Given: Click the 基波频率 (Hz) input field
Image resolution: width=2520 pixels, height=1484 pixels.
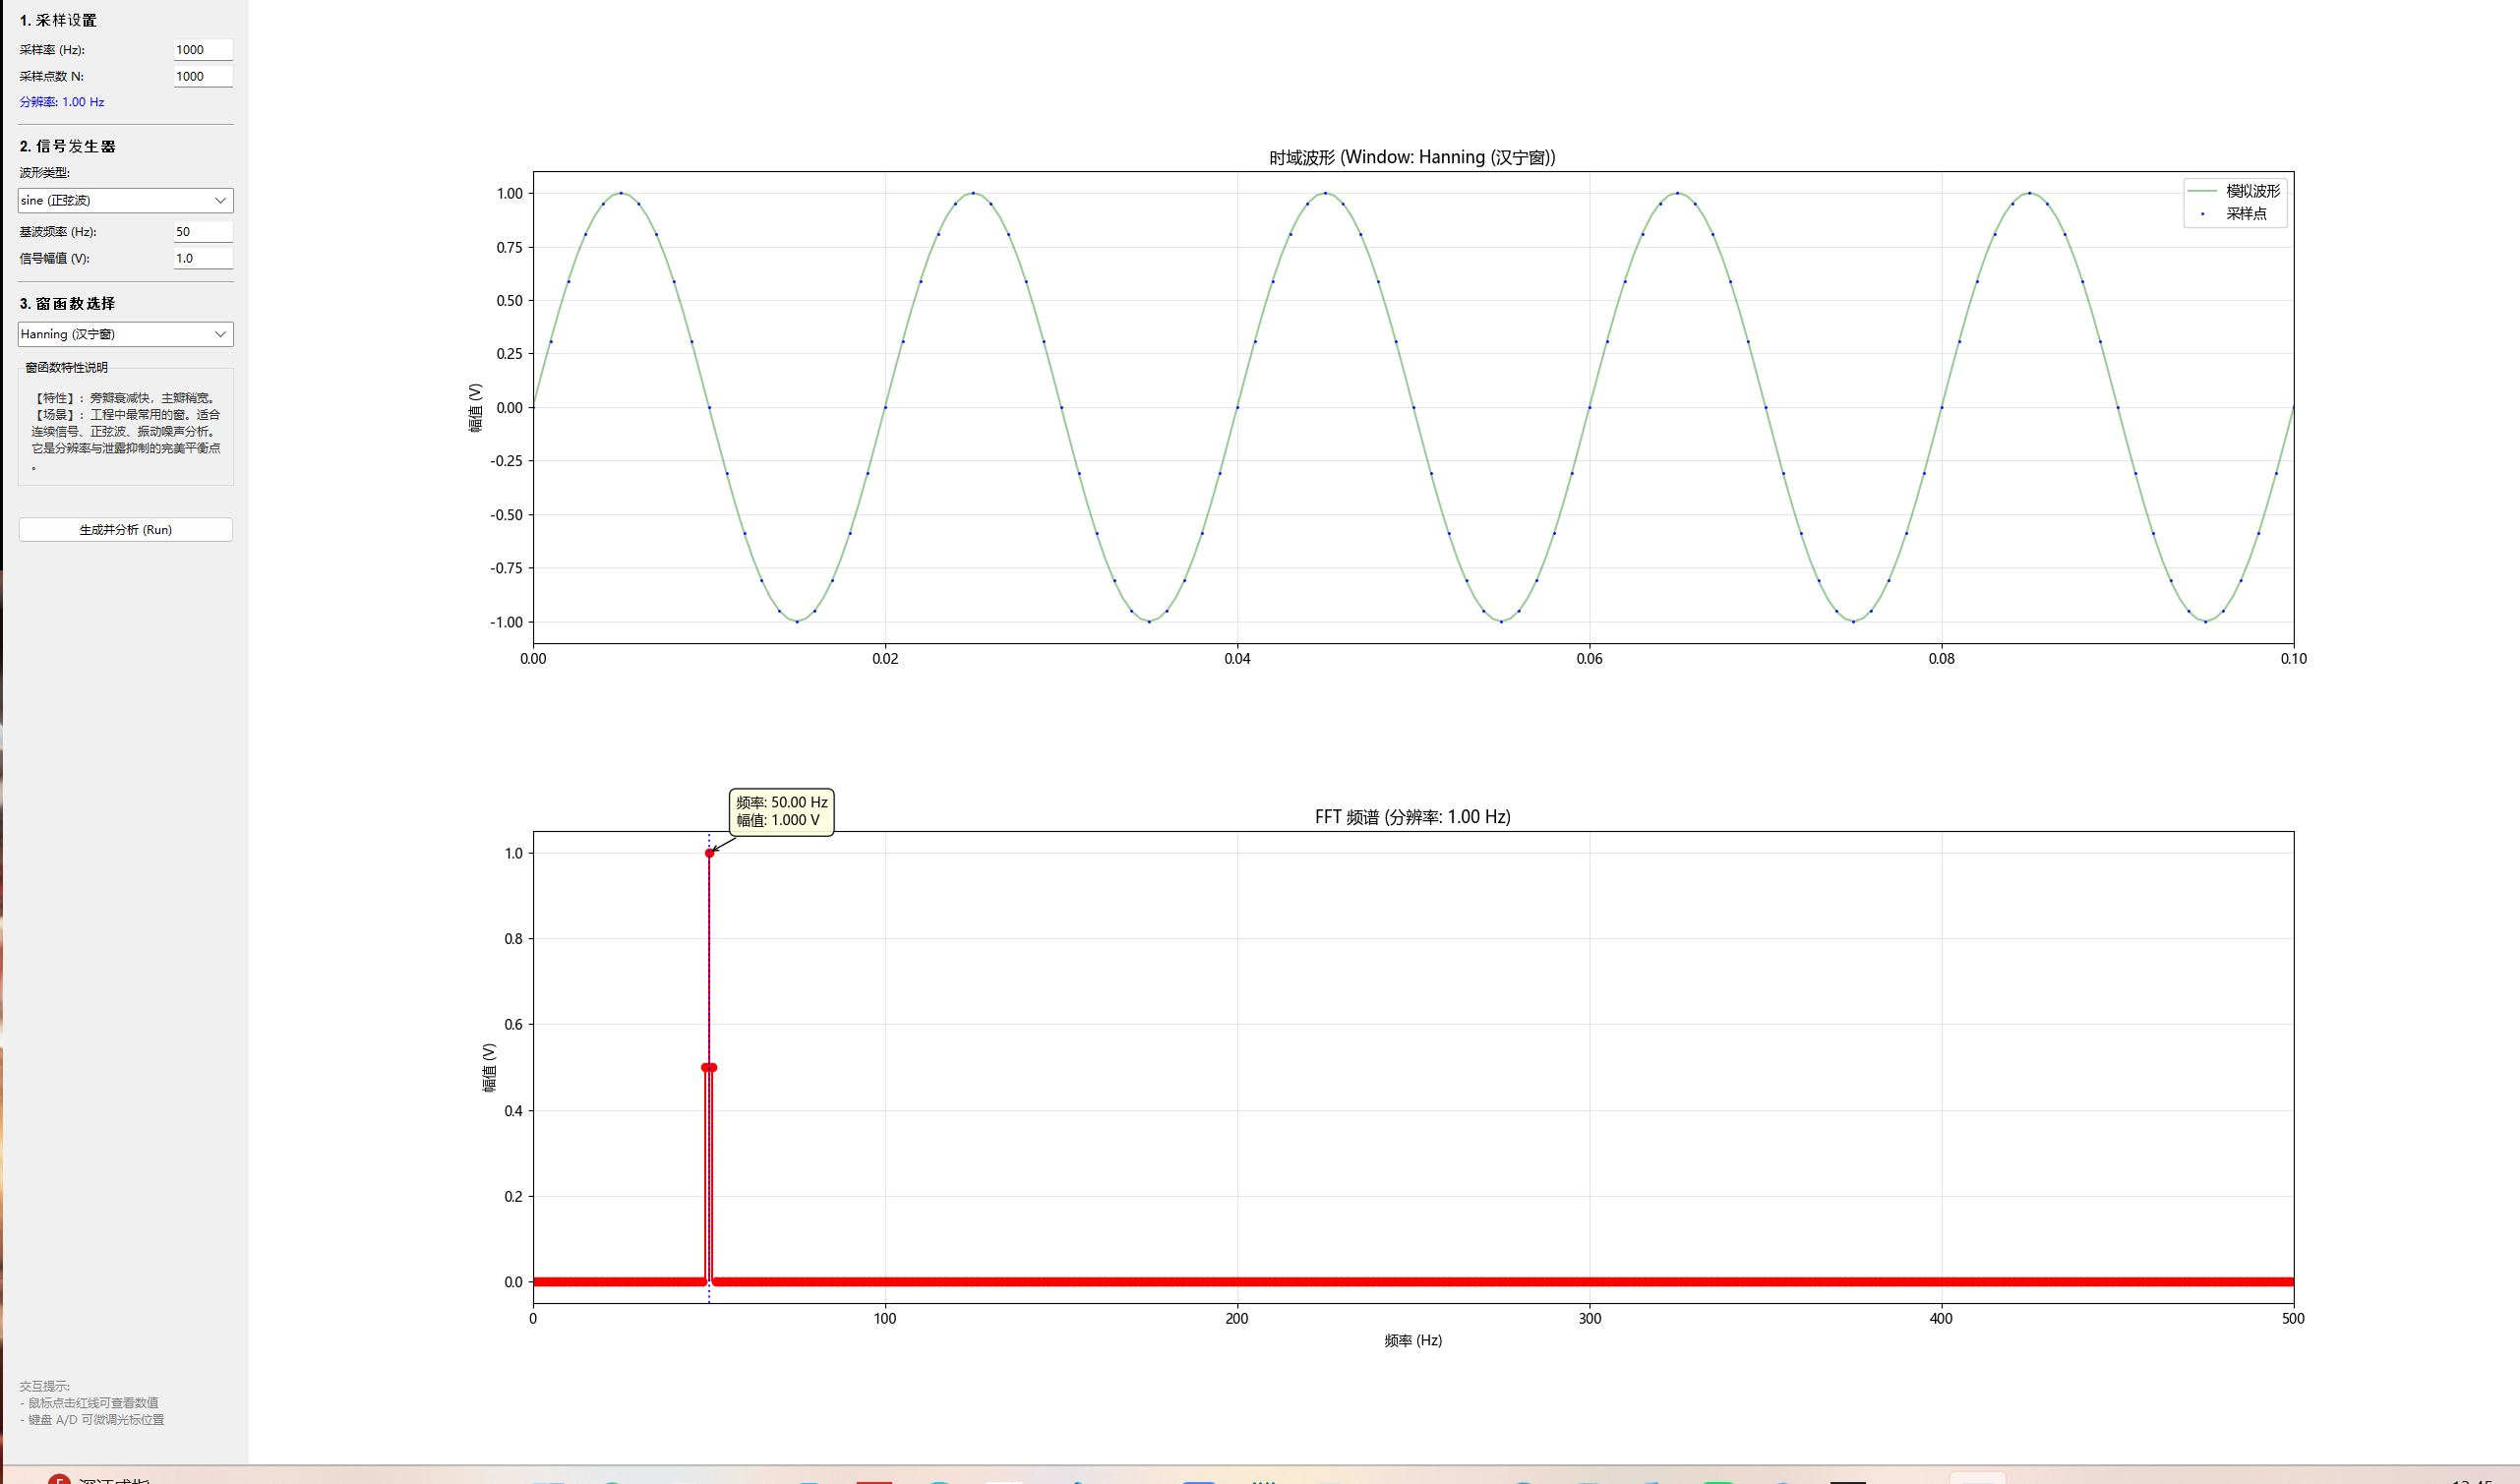Looking at the screenshot, I should (202, 232).
